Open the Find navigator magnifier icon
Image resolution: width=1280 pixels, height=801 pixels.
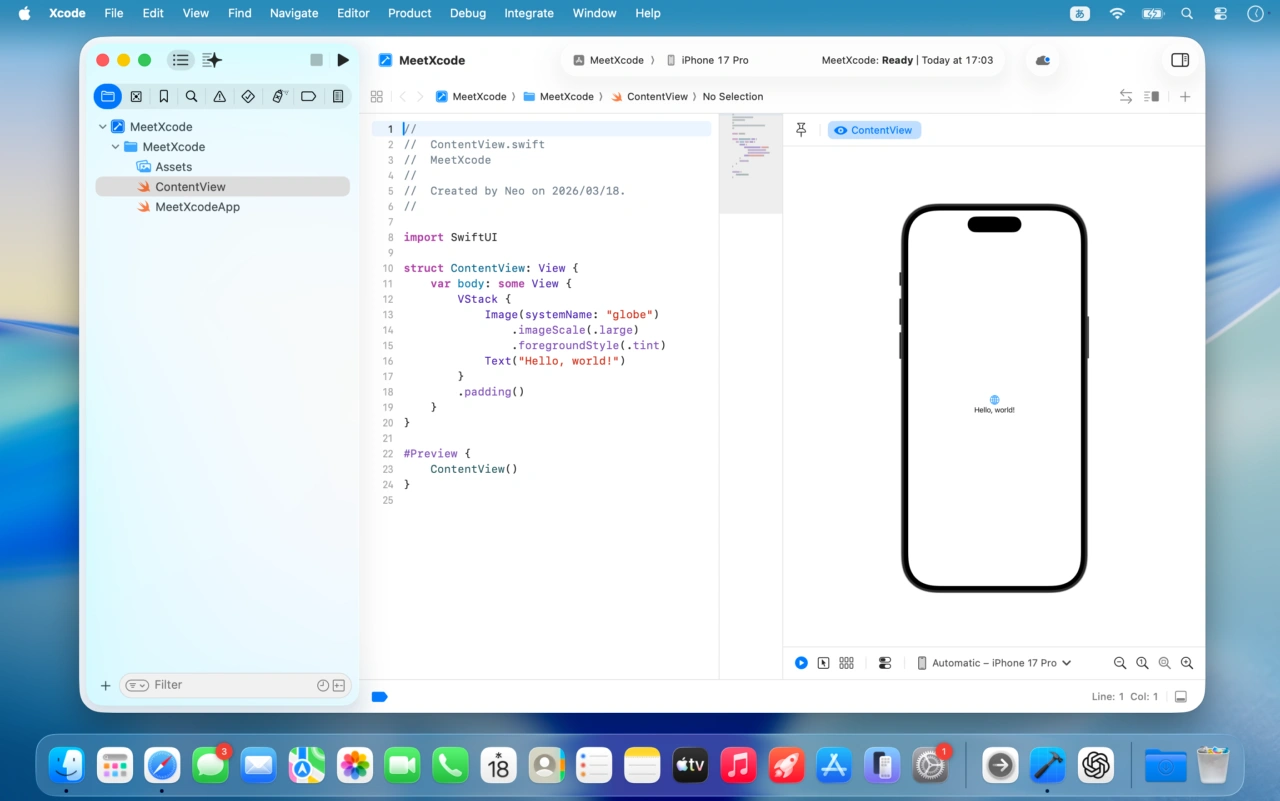pos(191,96)
